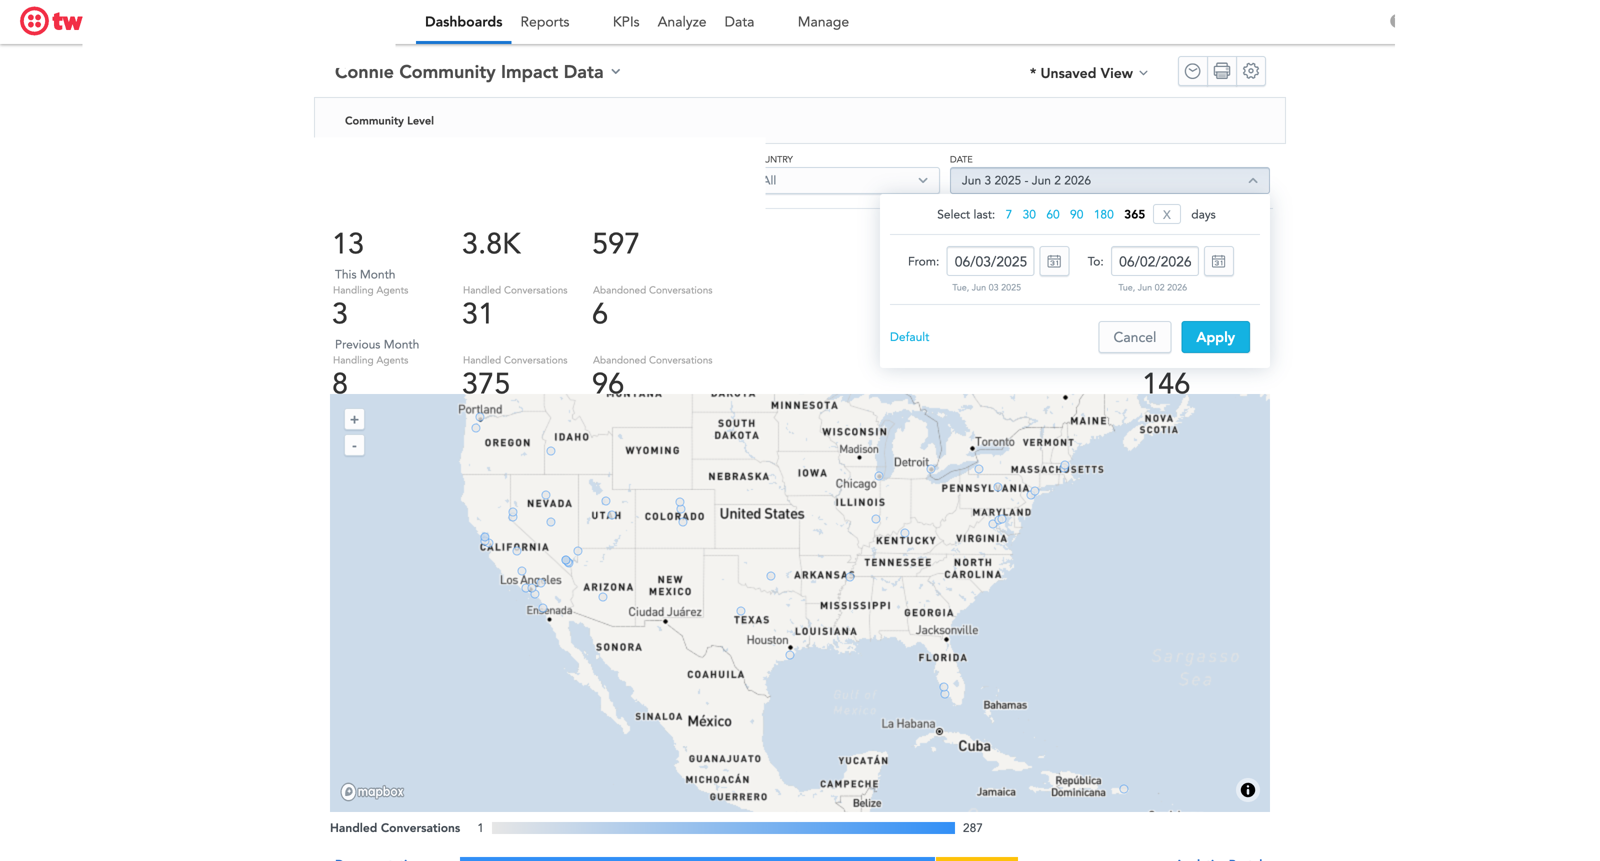This screenshot has width=1600, height=861.
Task: Click the Cuba label on the map
Action: 974,746
